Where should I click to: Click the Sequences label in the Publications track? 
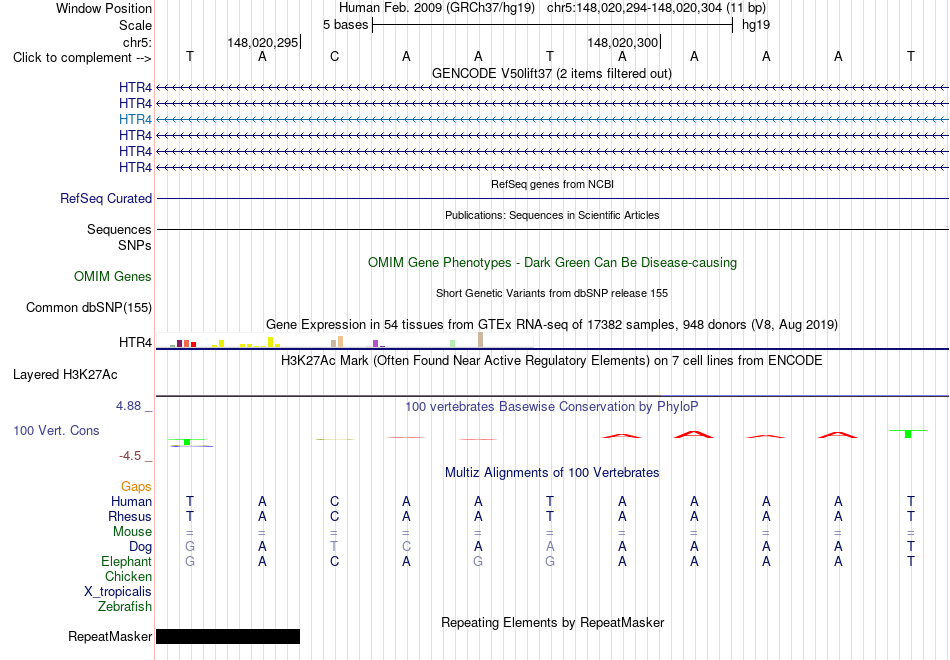pyautogui.click(x=119, y=229)
